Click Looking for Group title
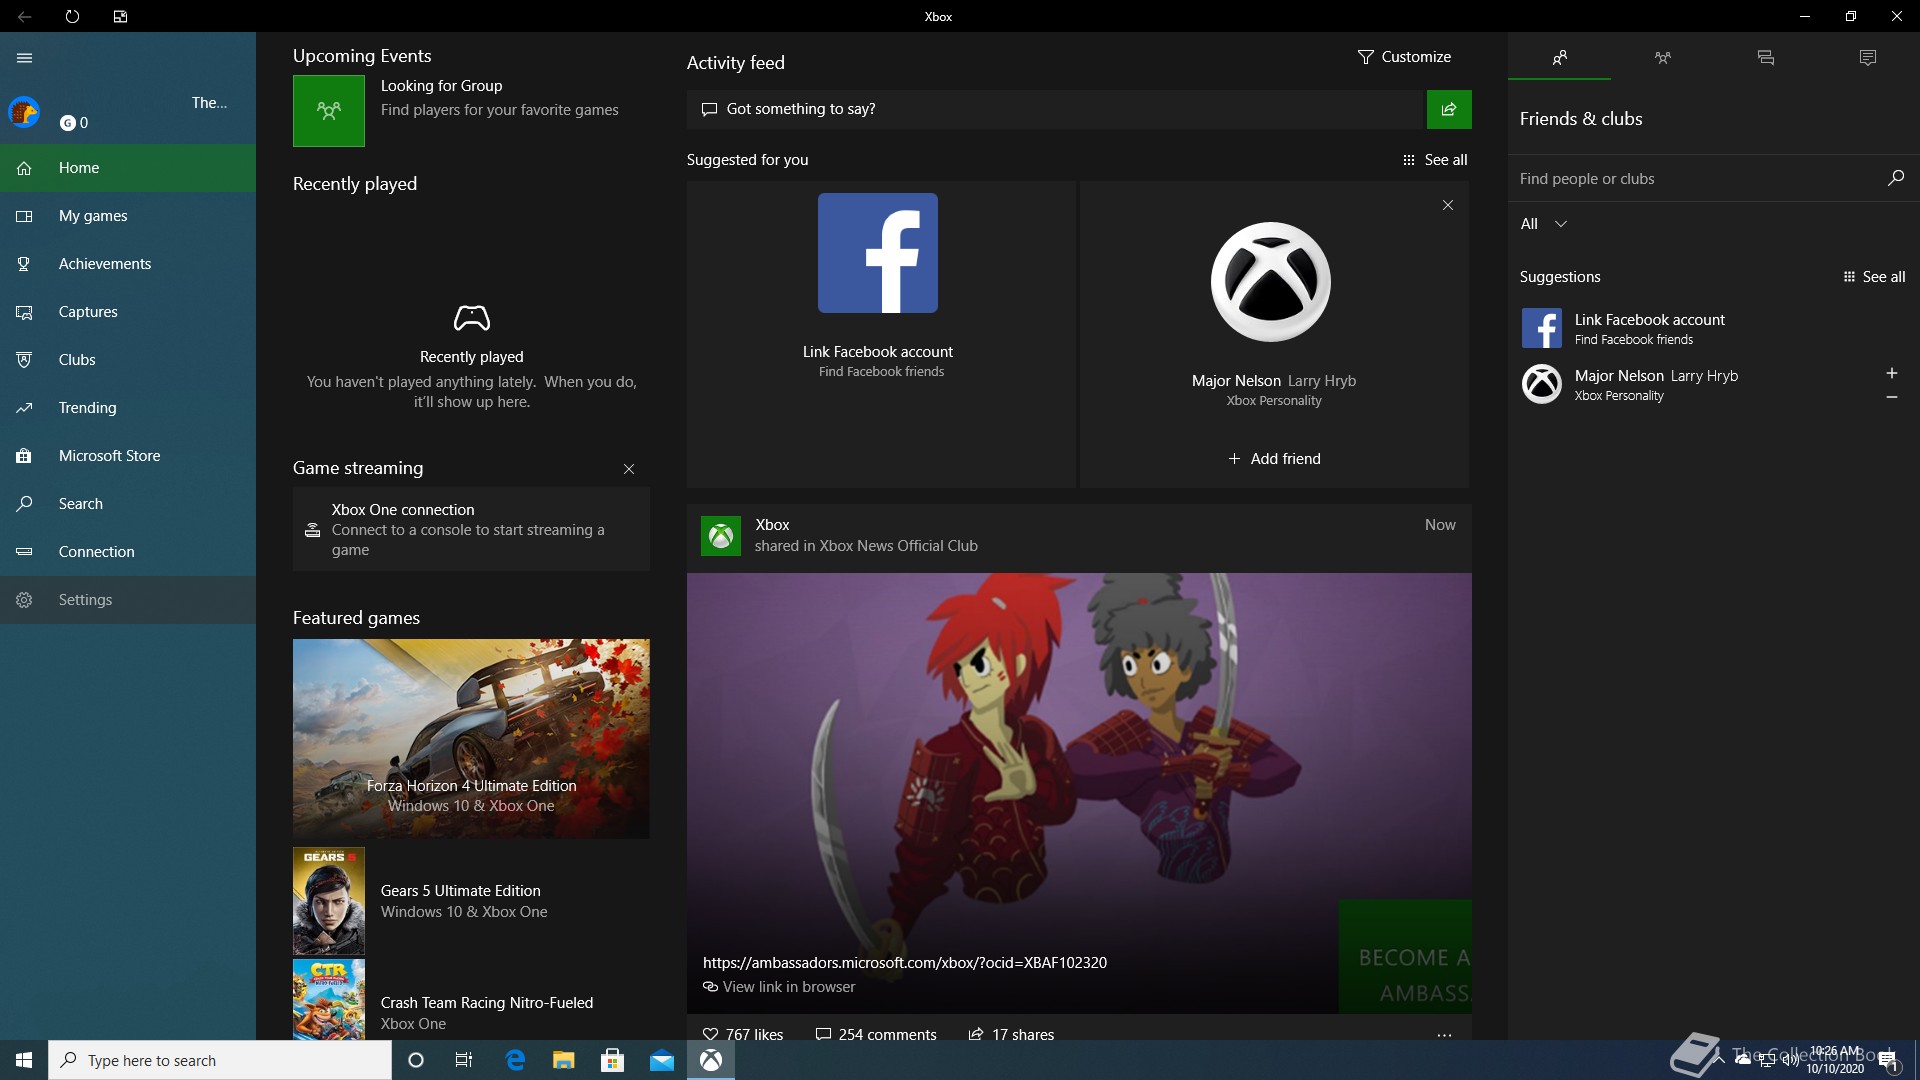 point(441,86)
